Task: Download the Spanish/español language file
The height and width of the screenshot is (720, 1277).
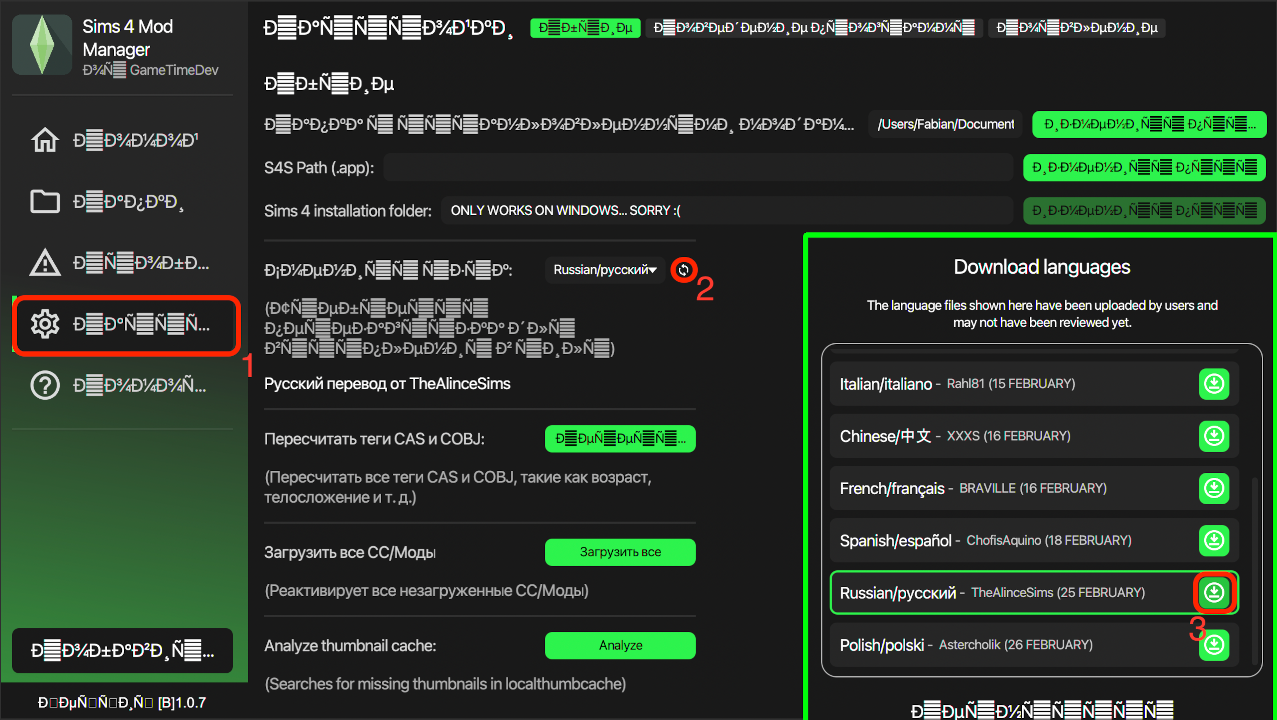Action: tap(1213, 540)
